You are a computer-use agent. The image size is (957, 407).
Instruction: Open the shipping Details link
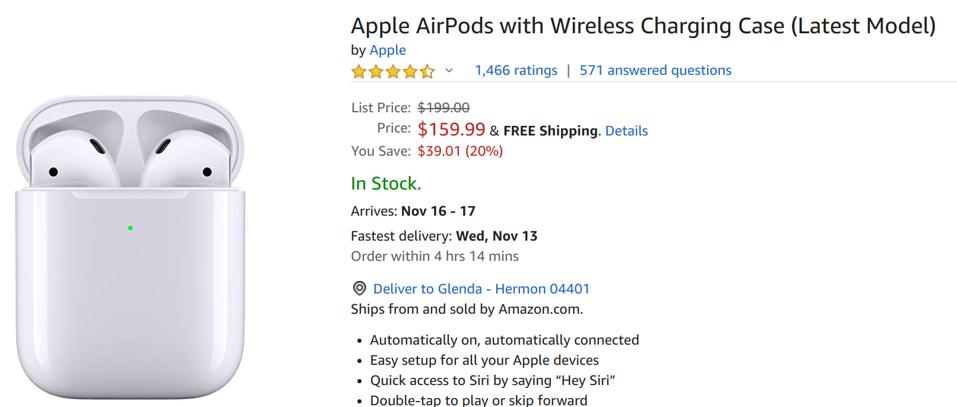(x=626, y=130)
